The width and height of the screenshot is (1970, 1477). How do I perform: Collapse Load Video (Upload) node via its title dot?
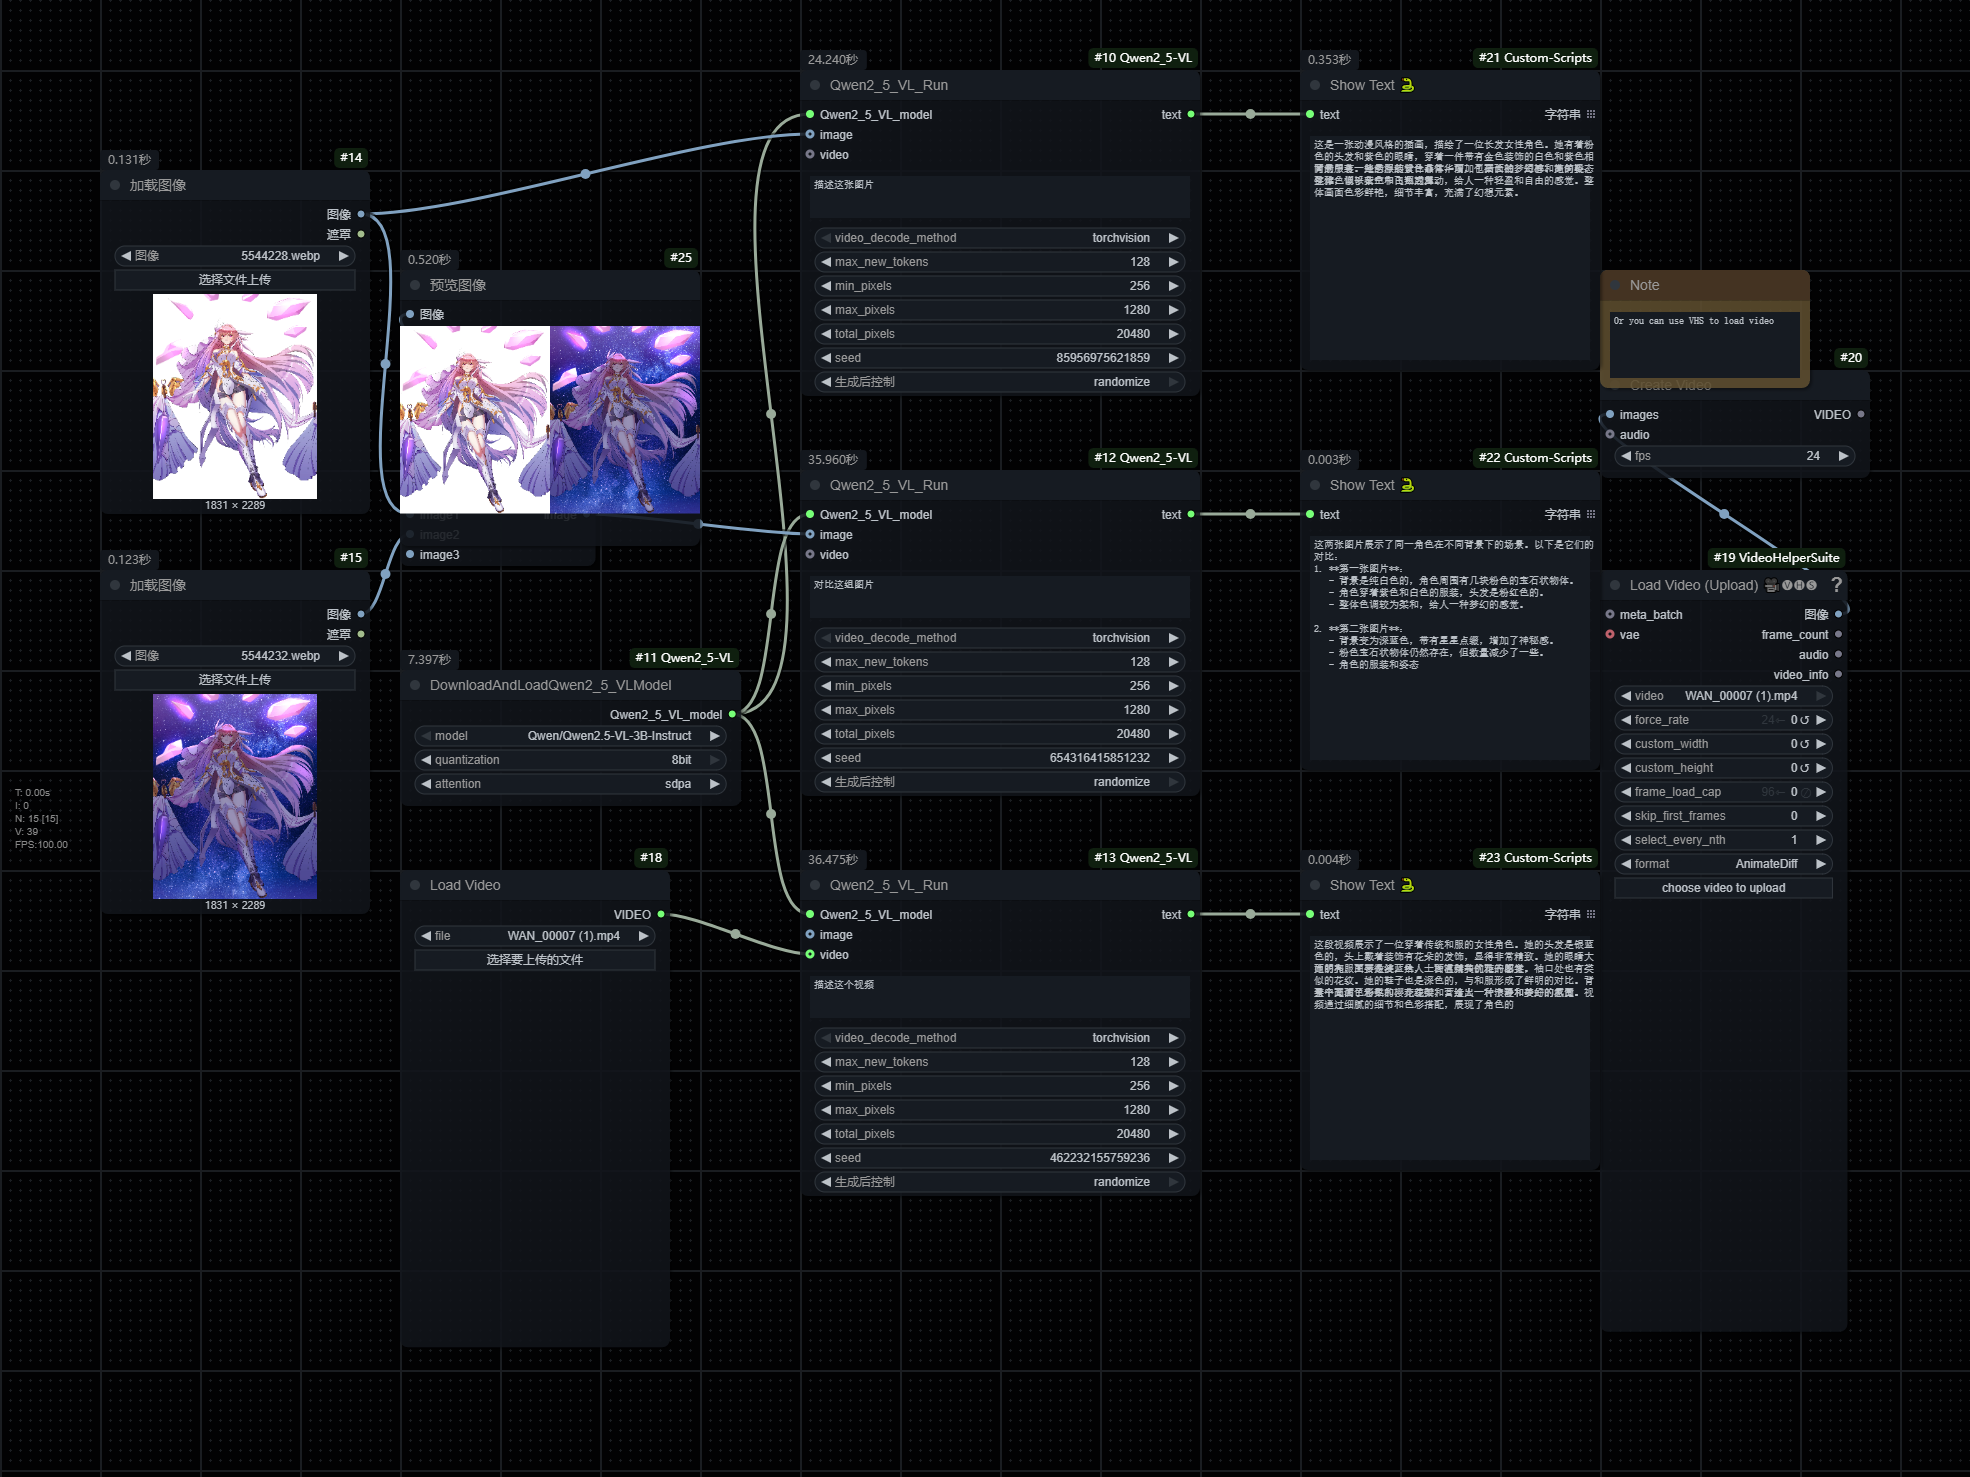point(1615,585)
